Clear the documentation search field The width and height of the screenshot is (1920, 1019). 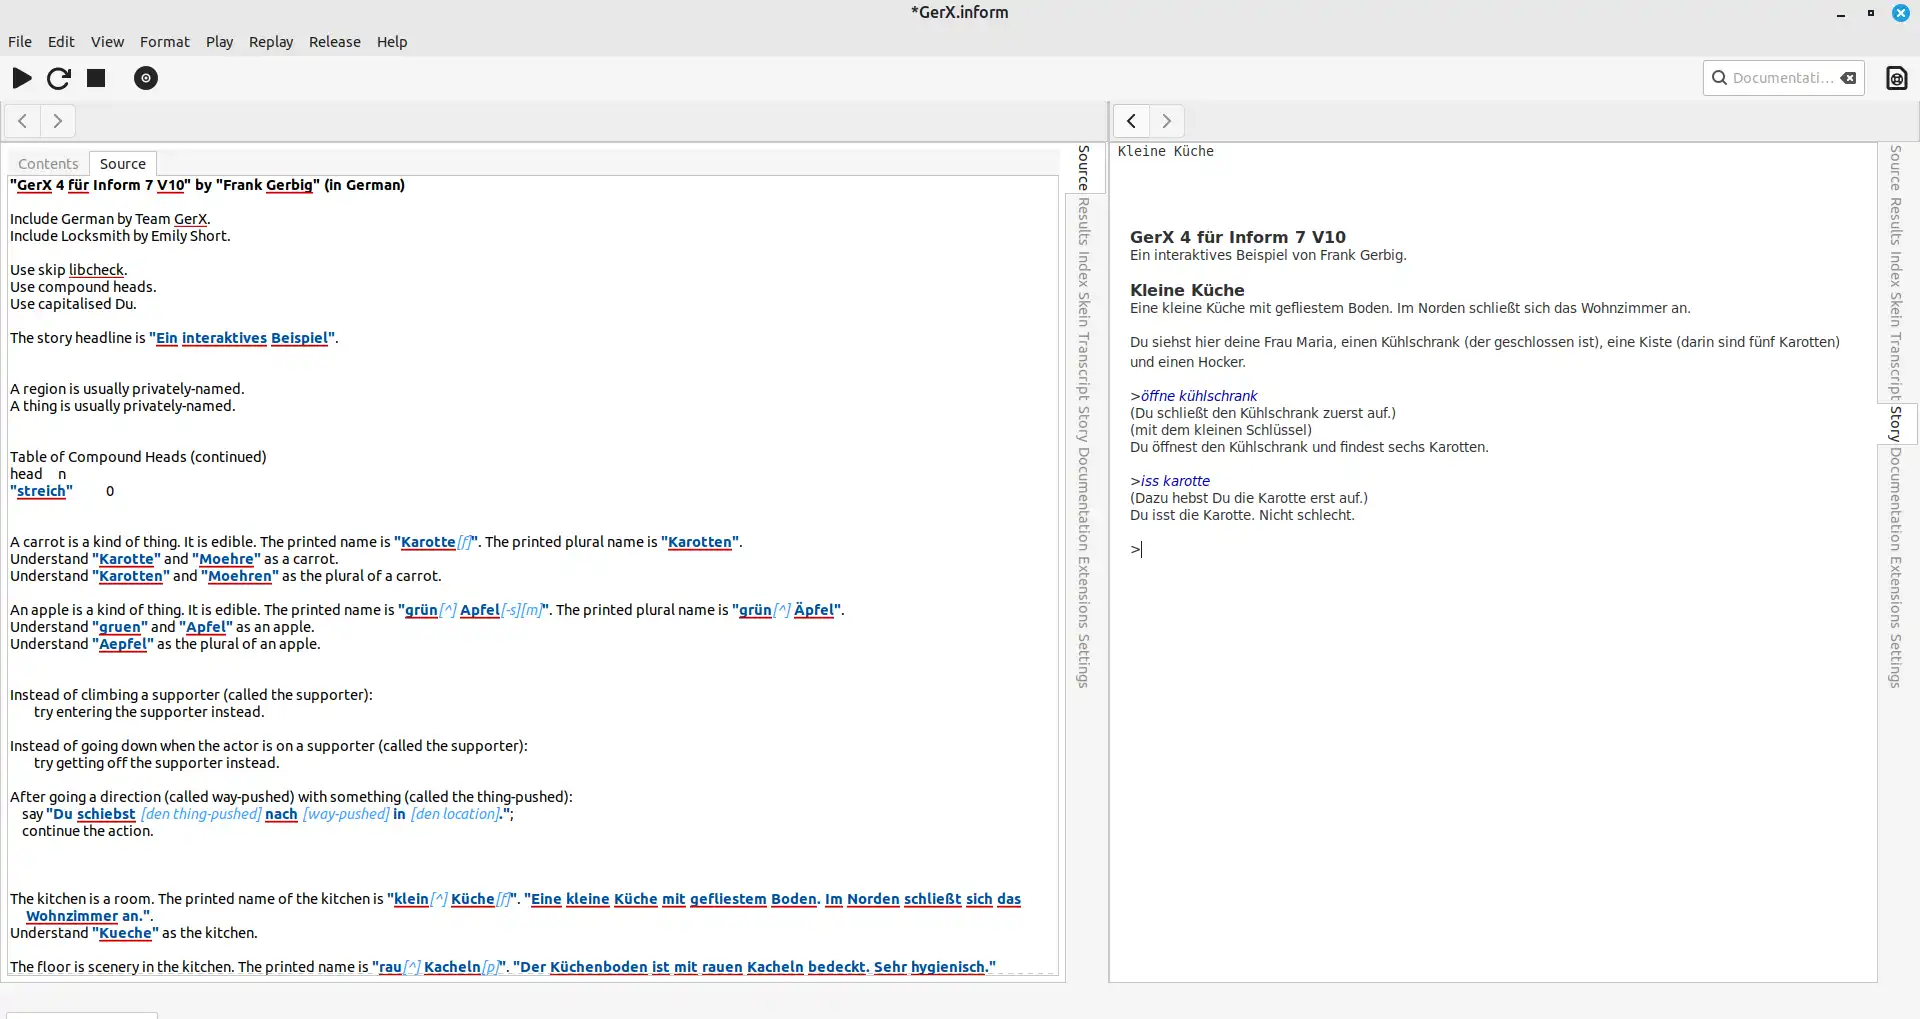[x=1849, y=78]
